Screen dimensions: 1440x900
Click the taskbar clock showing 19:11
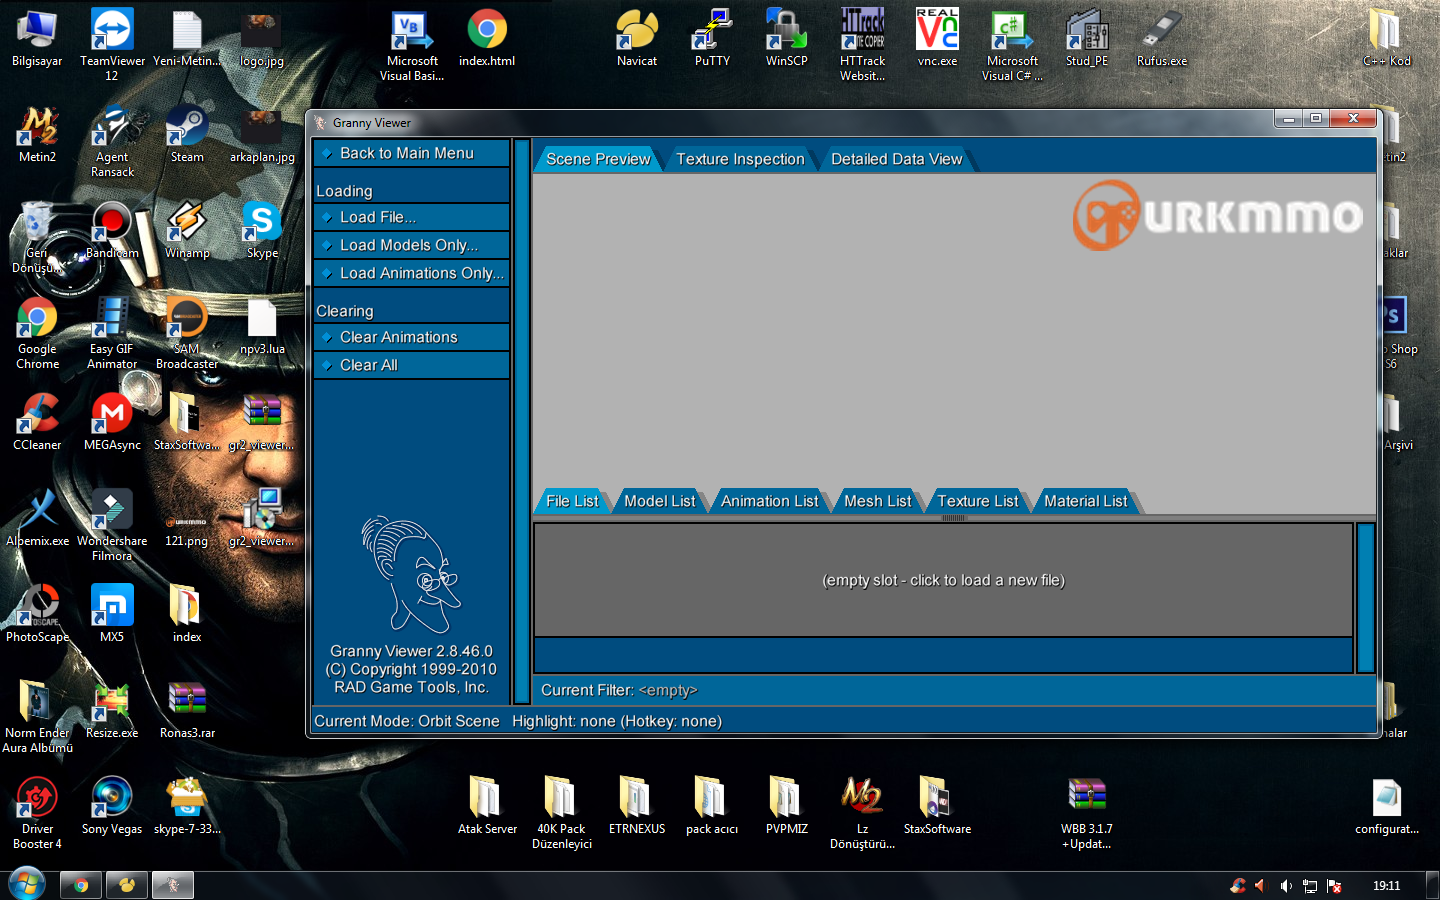click(x=1386, y=886)
